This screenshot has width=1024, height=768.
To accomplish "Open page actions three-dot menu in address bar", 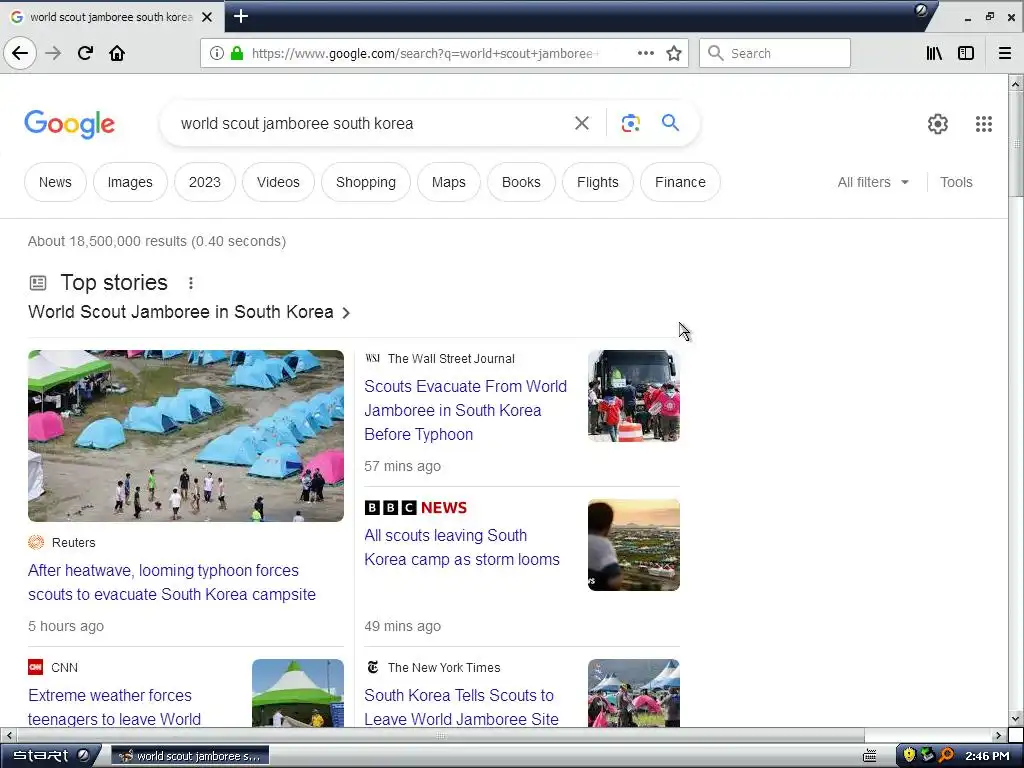I will (x=645, y=53).
